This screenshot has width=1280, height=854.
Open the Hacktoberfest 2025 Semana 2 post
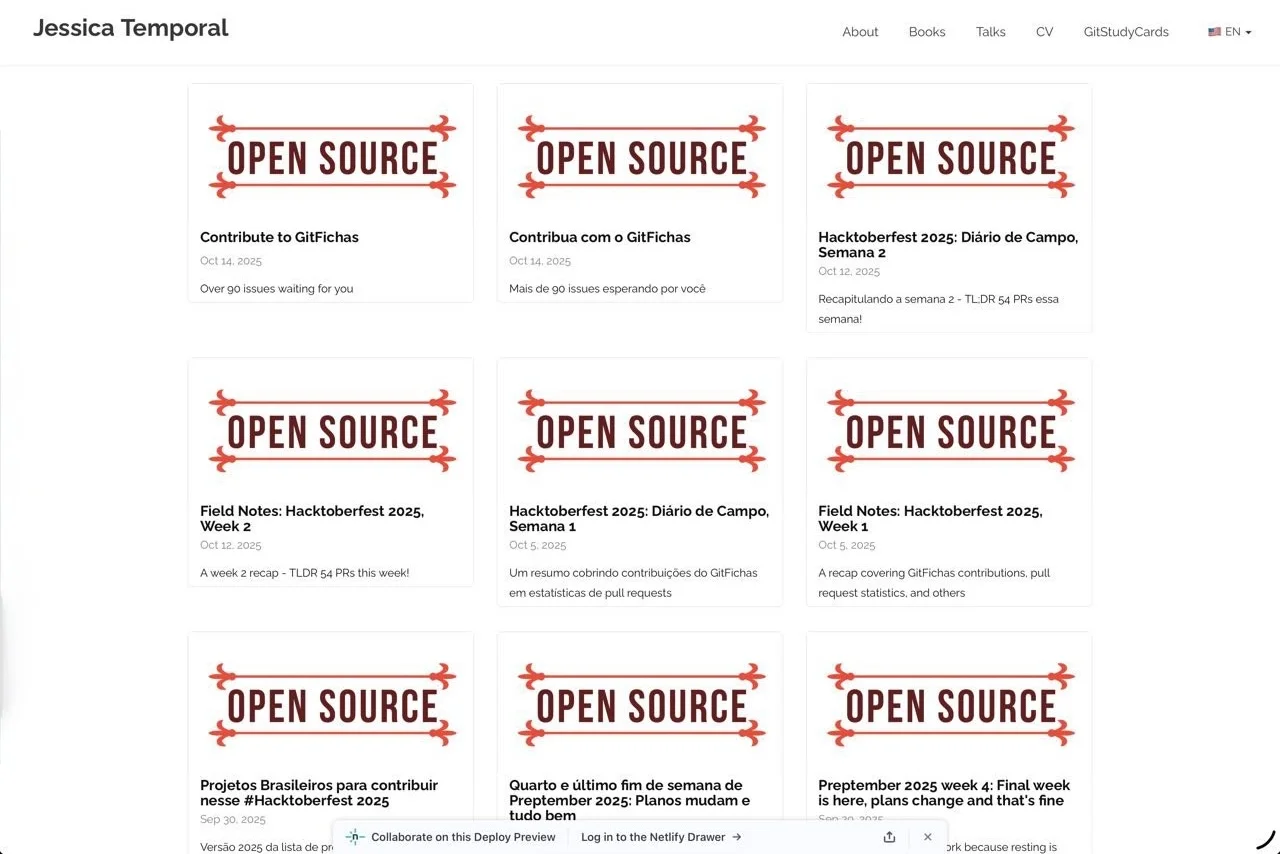(948, 244)
